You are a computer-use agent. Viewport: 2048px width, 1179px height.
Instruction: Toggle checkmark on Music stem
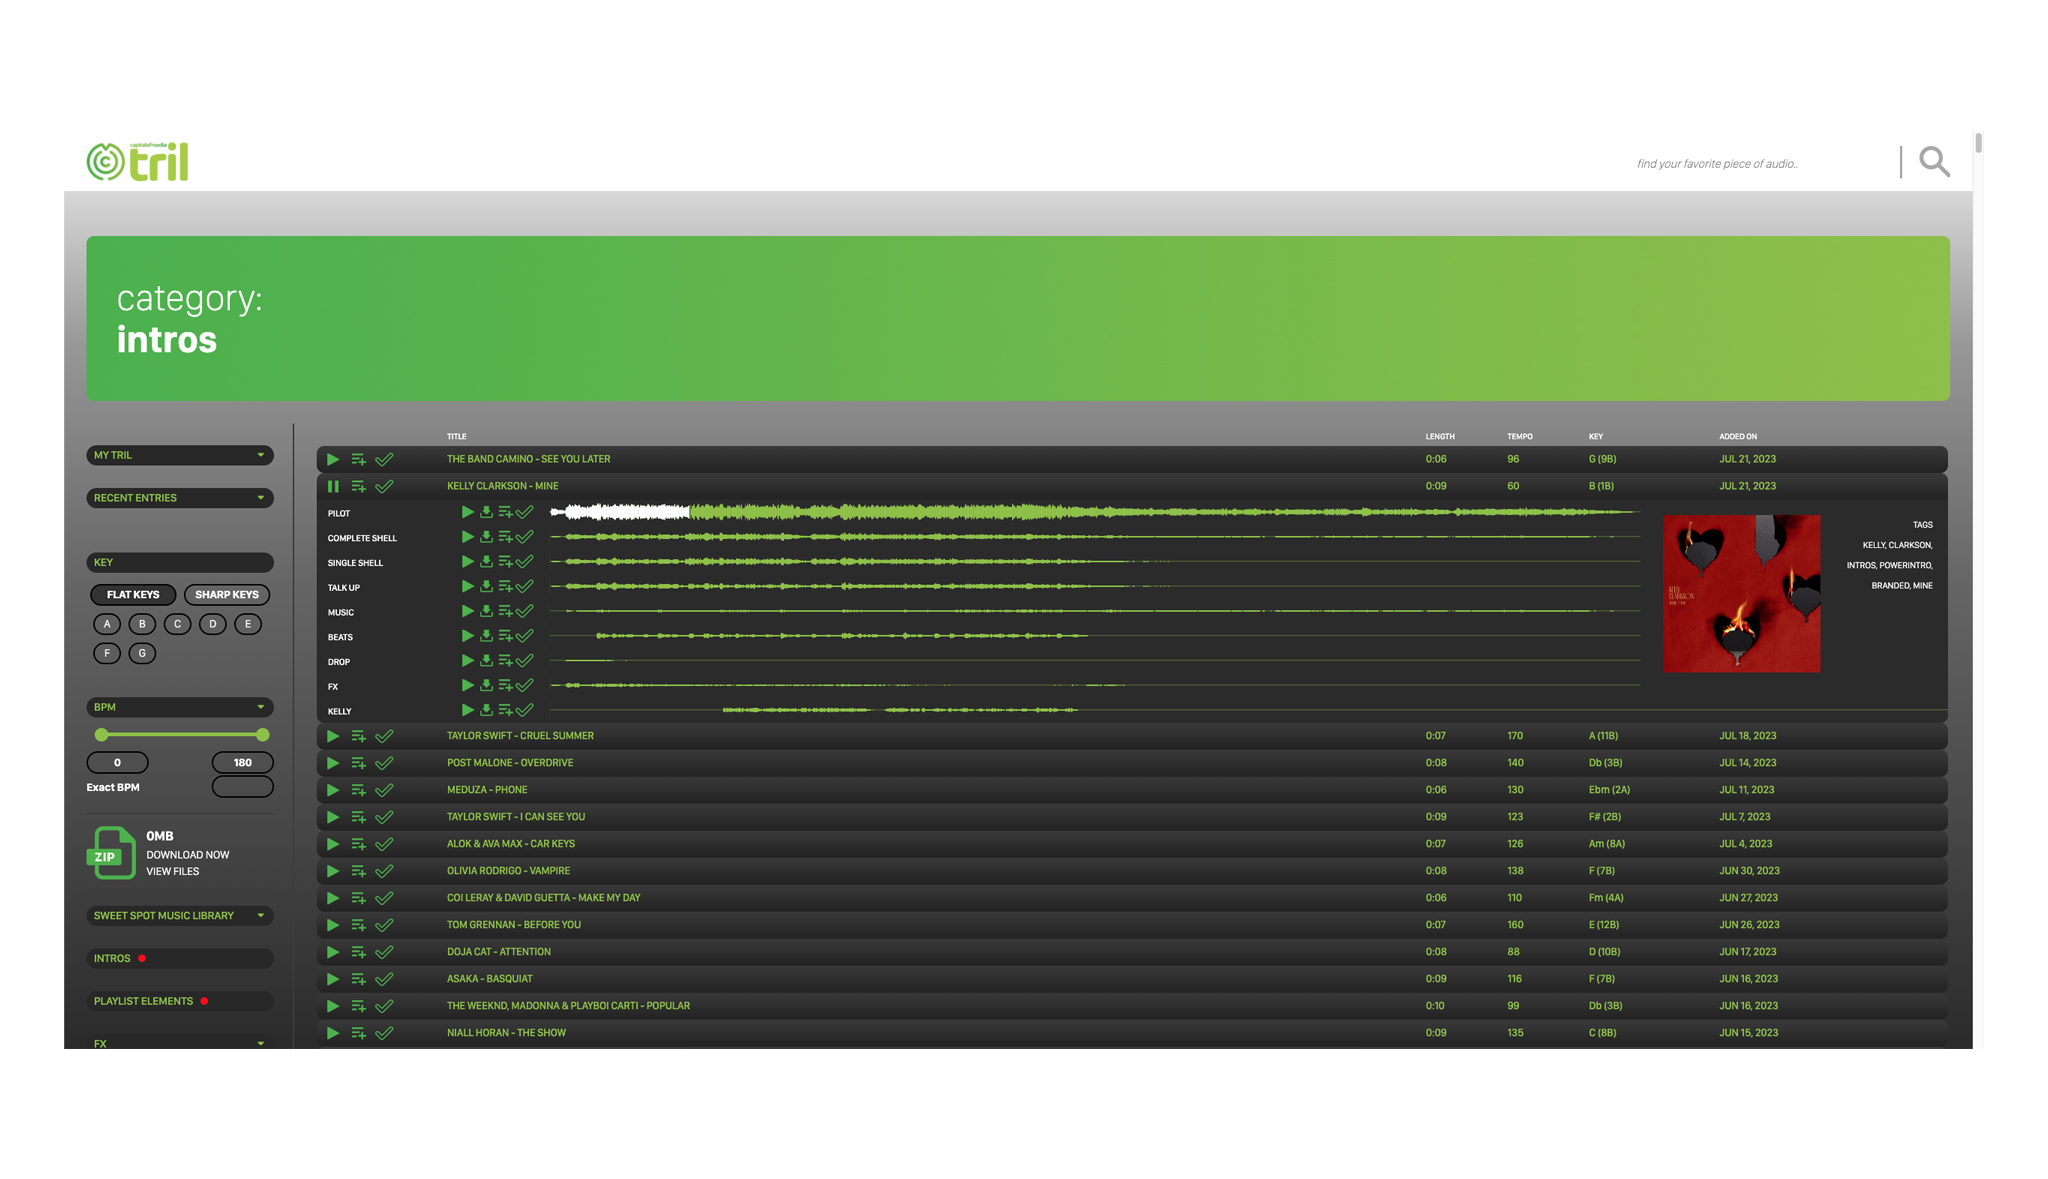pos(525,611)
